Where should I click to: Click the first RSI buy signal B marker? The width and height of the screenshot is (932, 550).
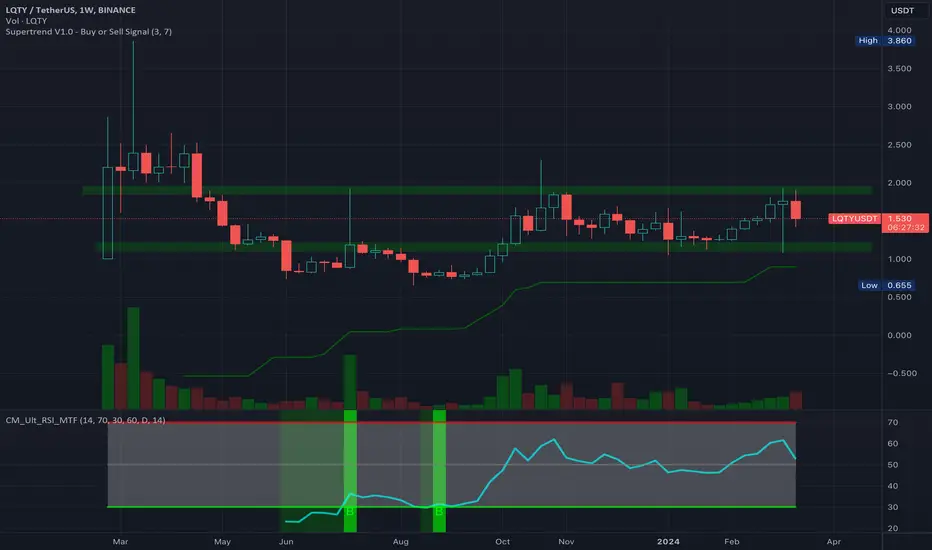pyautogui.click(x=350, y=511)
